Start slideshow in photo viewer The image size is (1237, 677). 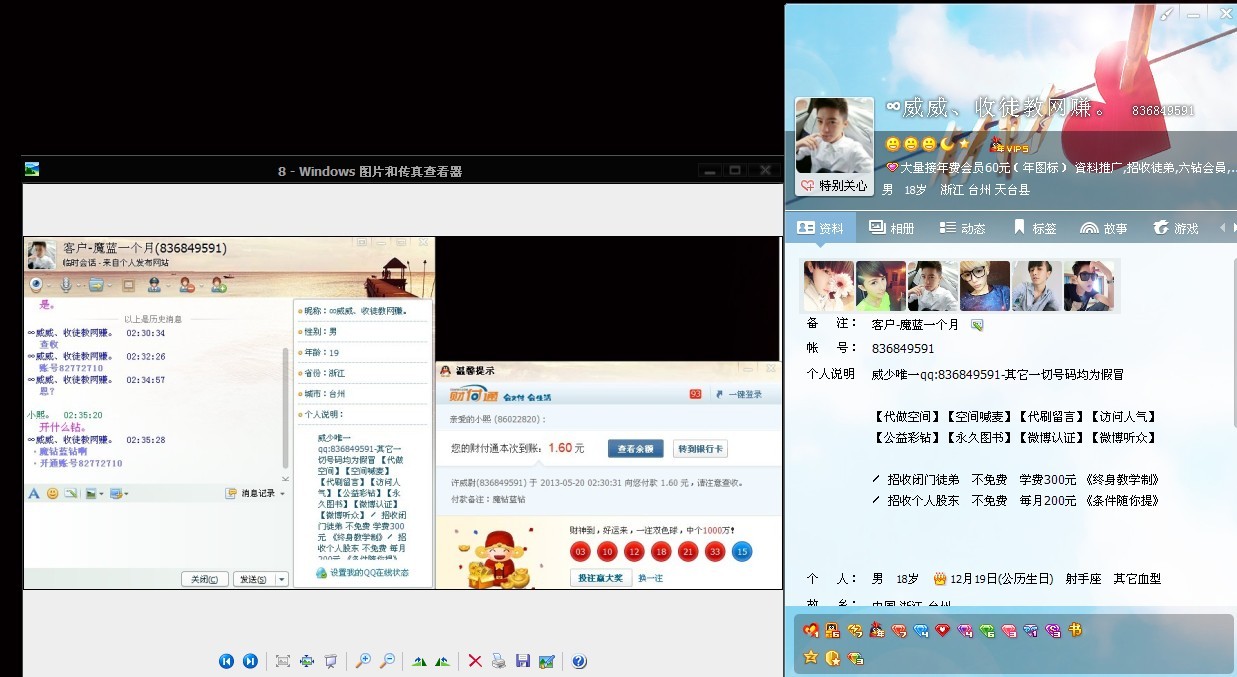pos(330,661)
